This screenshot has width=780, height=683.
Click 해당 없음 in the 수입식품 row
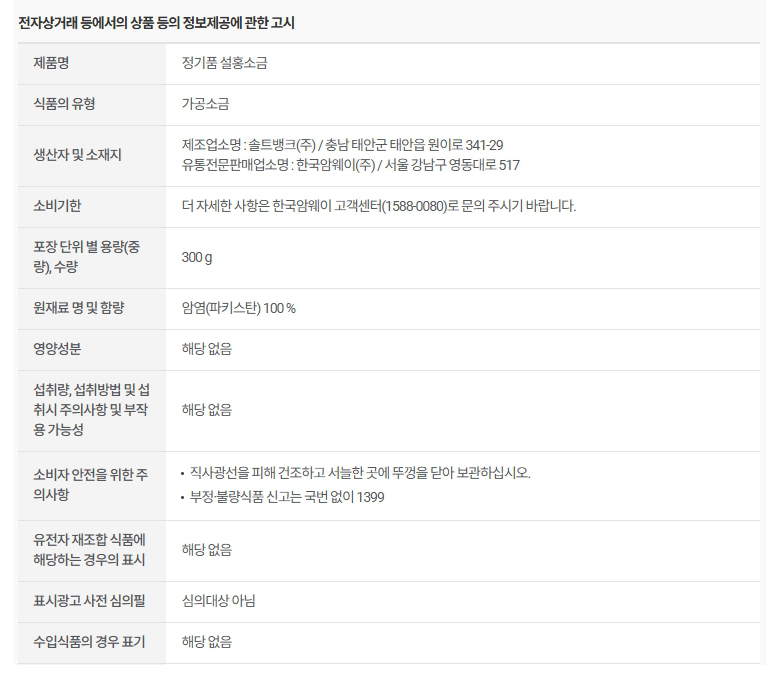(206, 642)
